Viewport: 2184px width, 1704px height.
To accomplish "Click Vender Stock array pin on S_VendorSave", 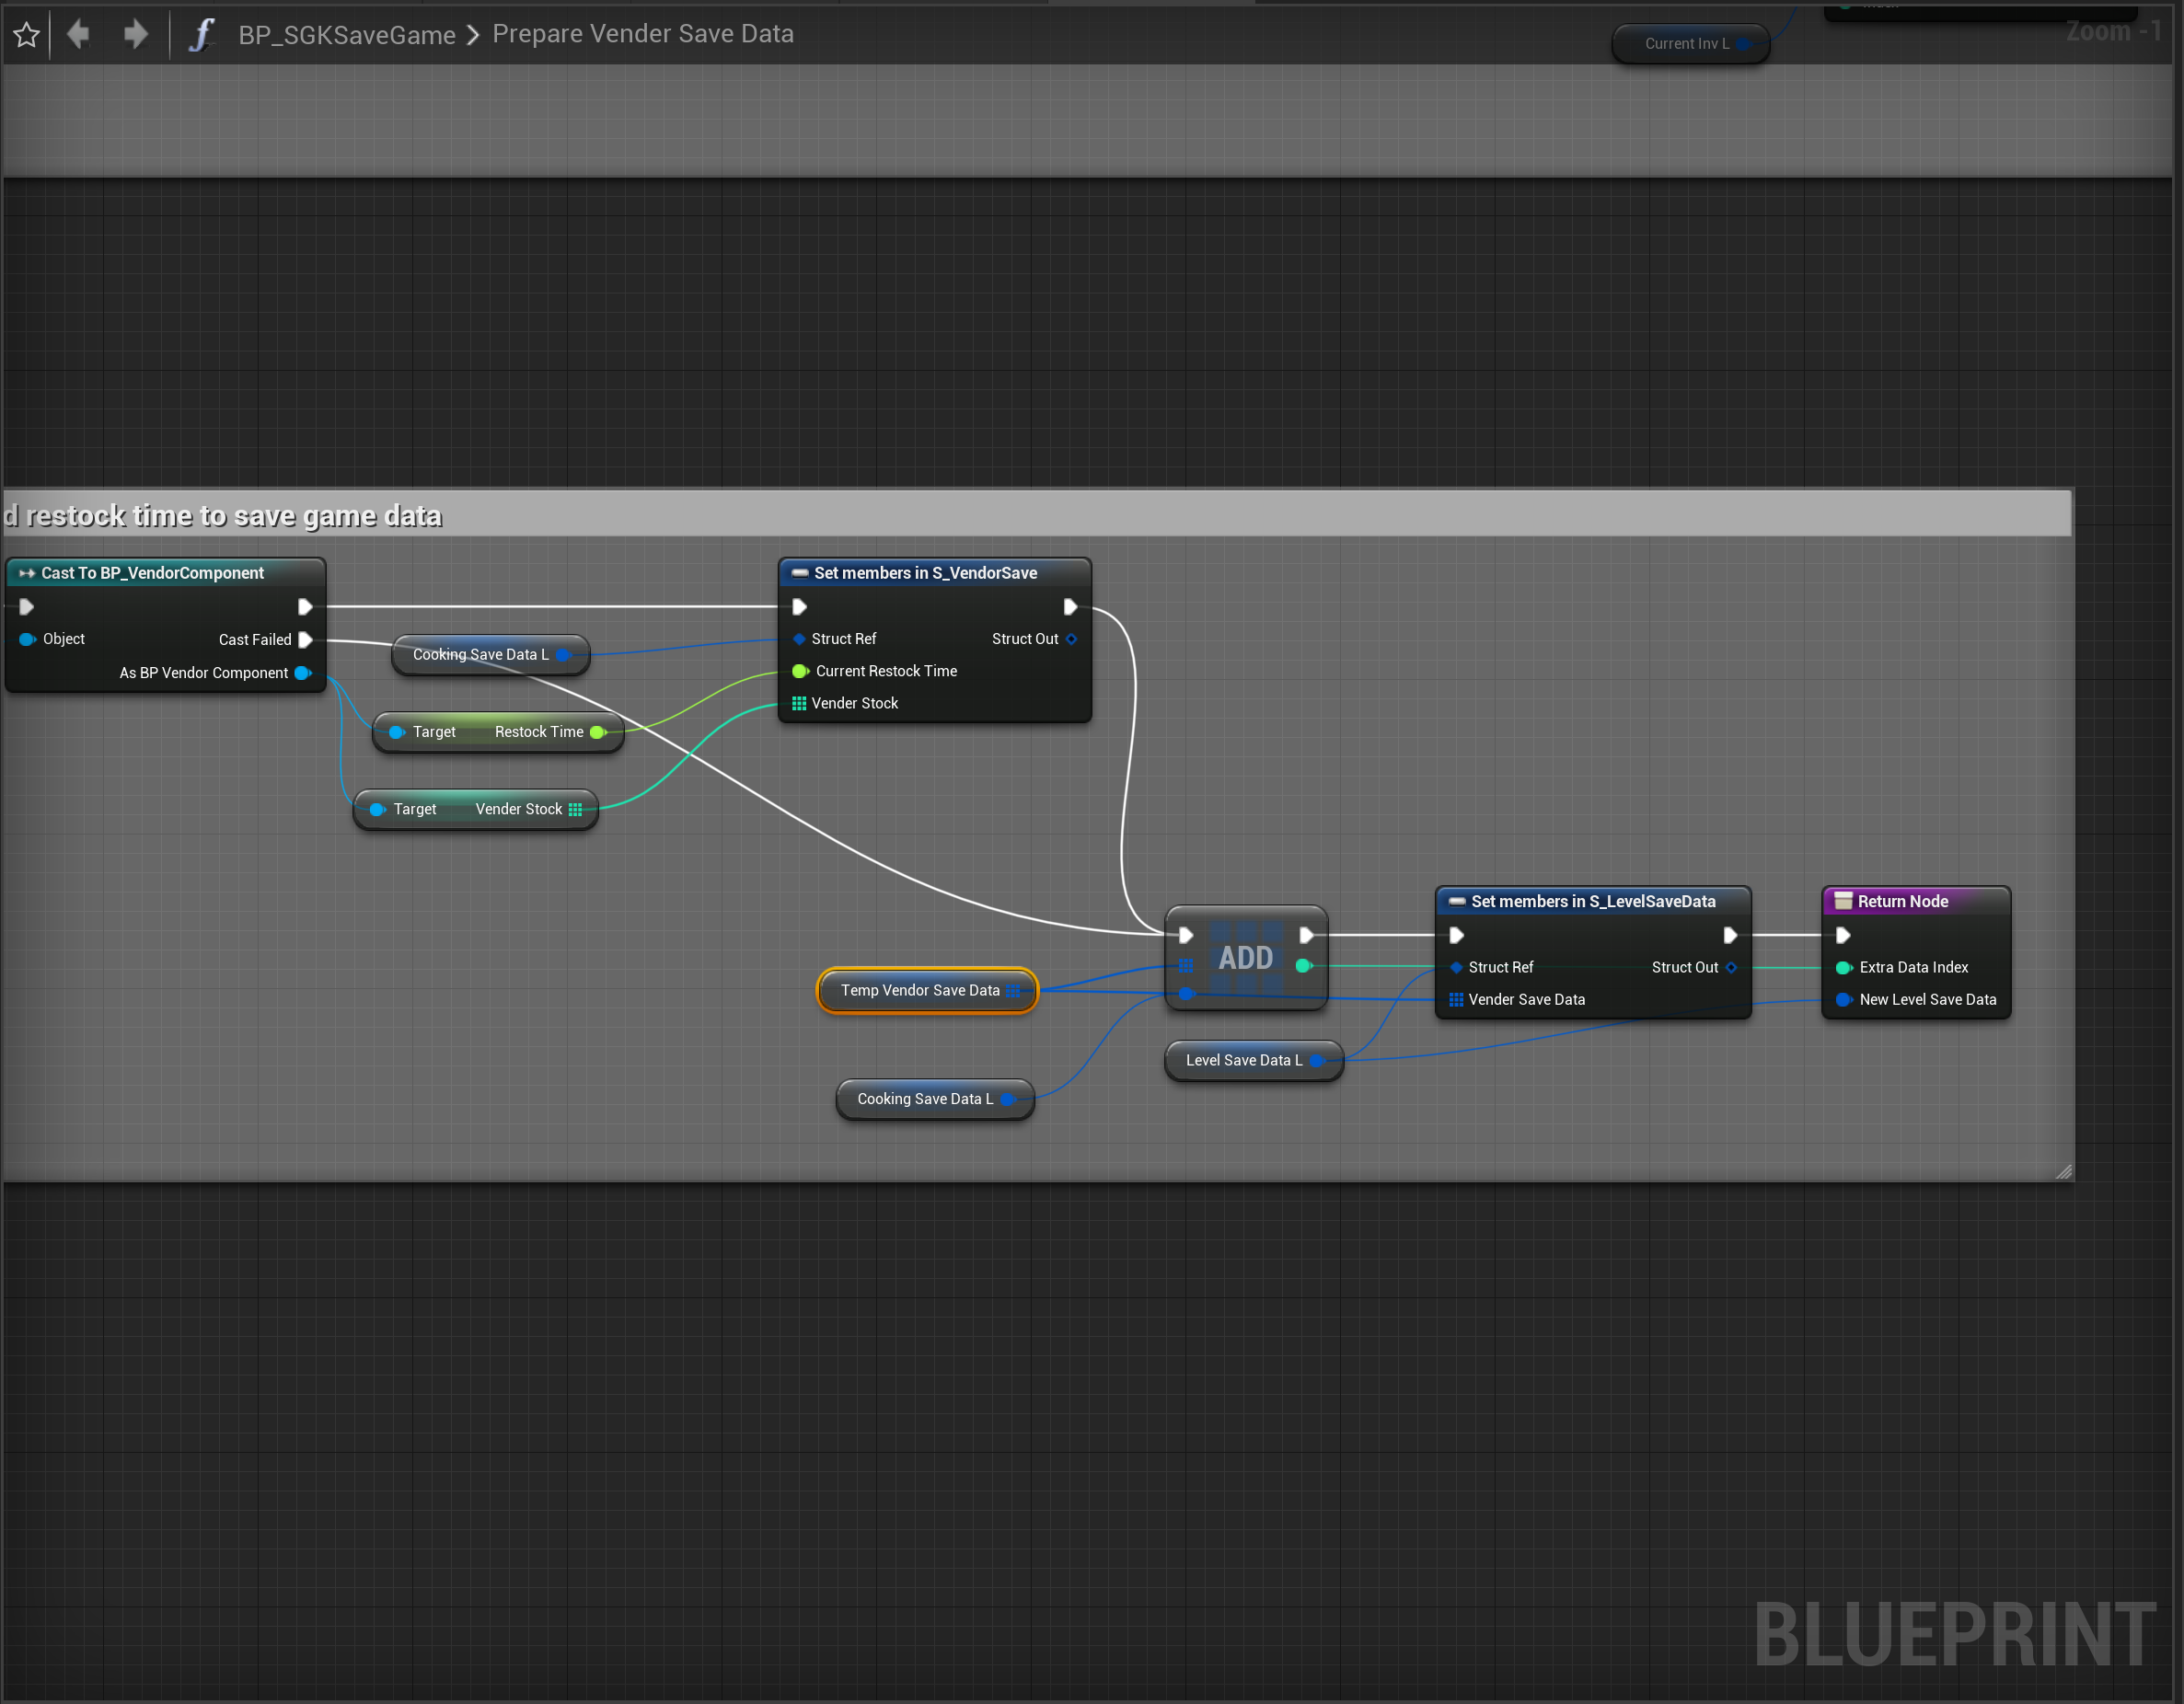I will [x=799, y=704].
